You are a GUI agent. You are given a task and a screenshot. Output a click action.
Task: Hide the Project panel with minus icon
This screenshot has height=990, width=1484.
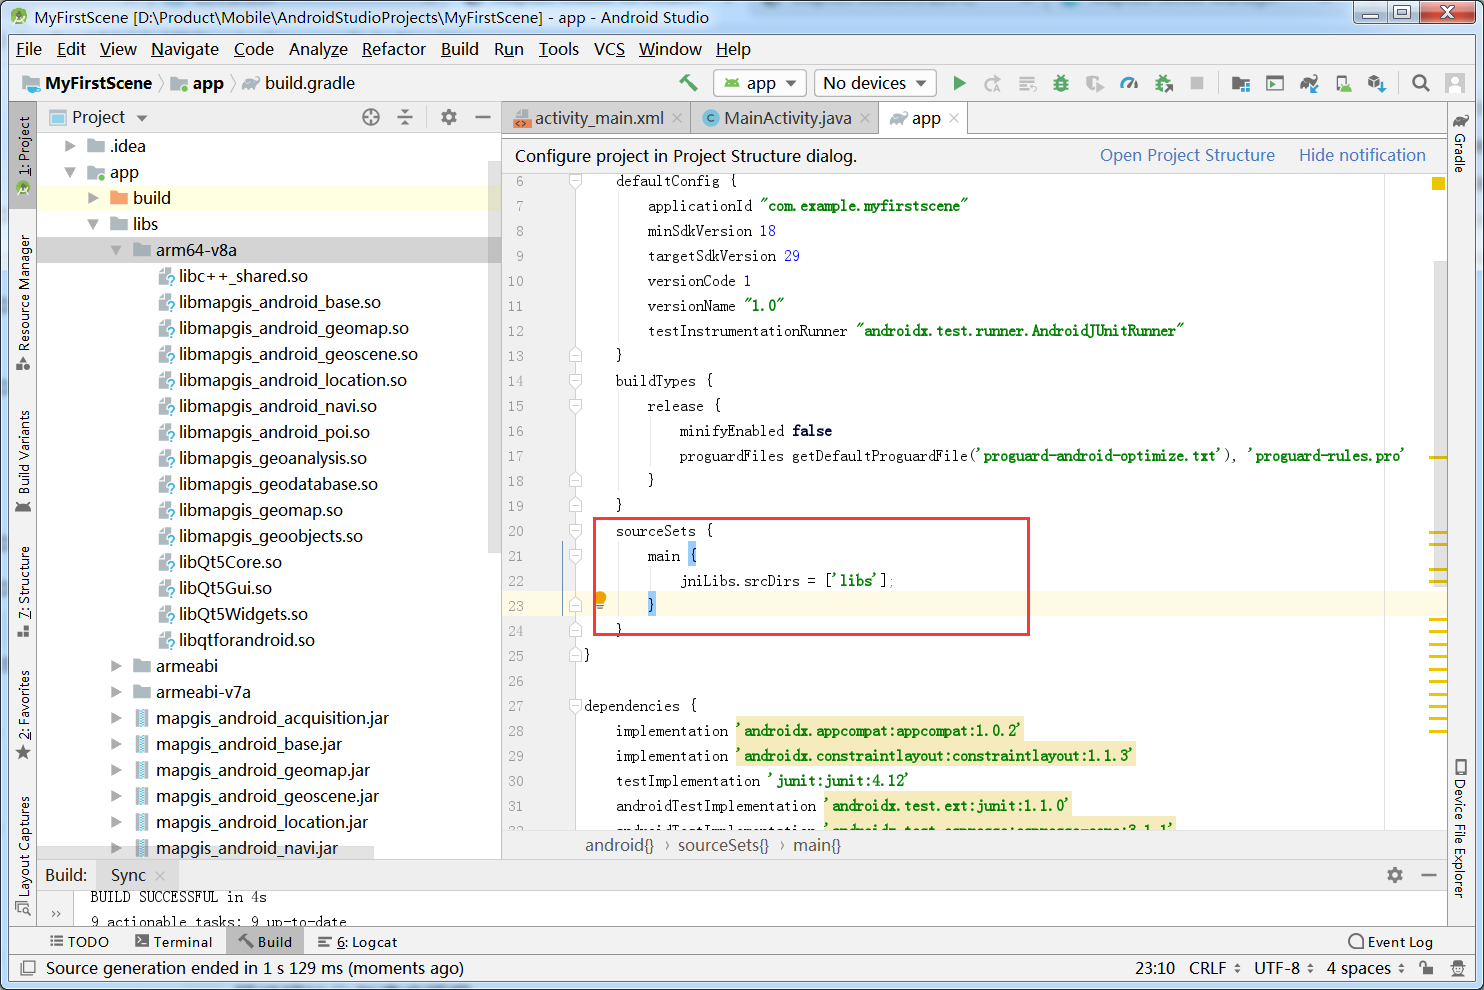point(483,117)
